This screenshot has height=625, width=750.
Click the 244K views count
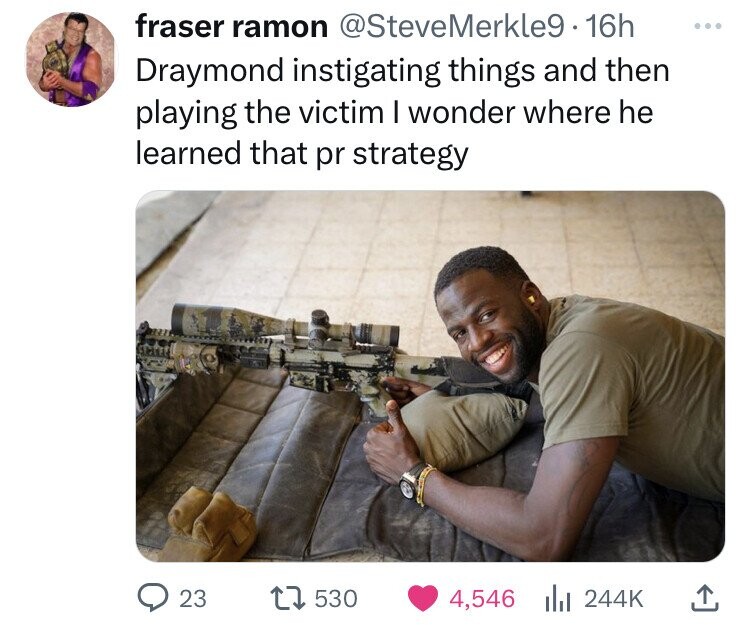coord(614,599)
